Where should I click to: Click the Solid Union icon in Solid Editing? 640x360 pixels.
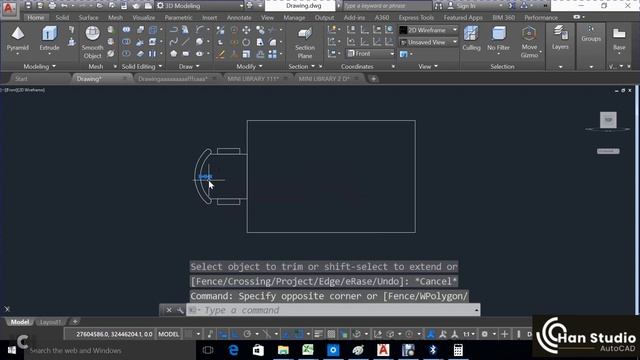(x=127, y=30)
